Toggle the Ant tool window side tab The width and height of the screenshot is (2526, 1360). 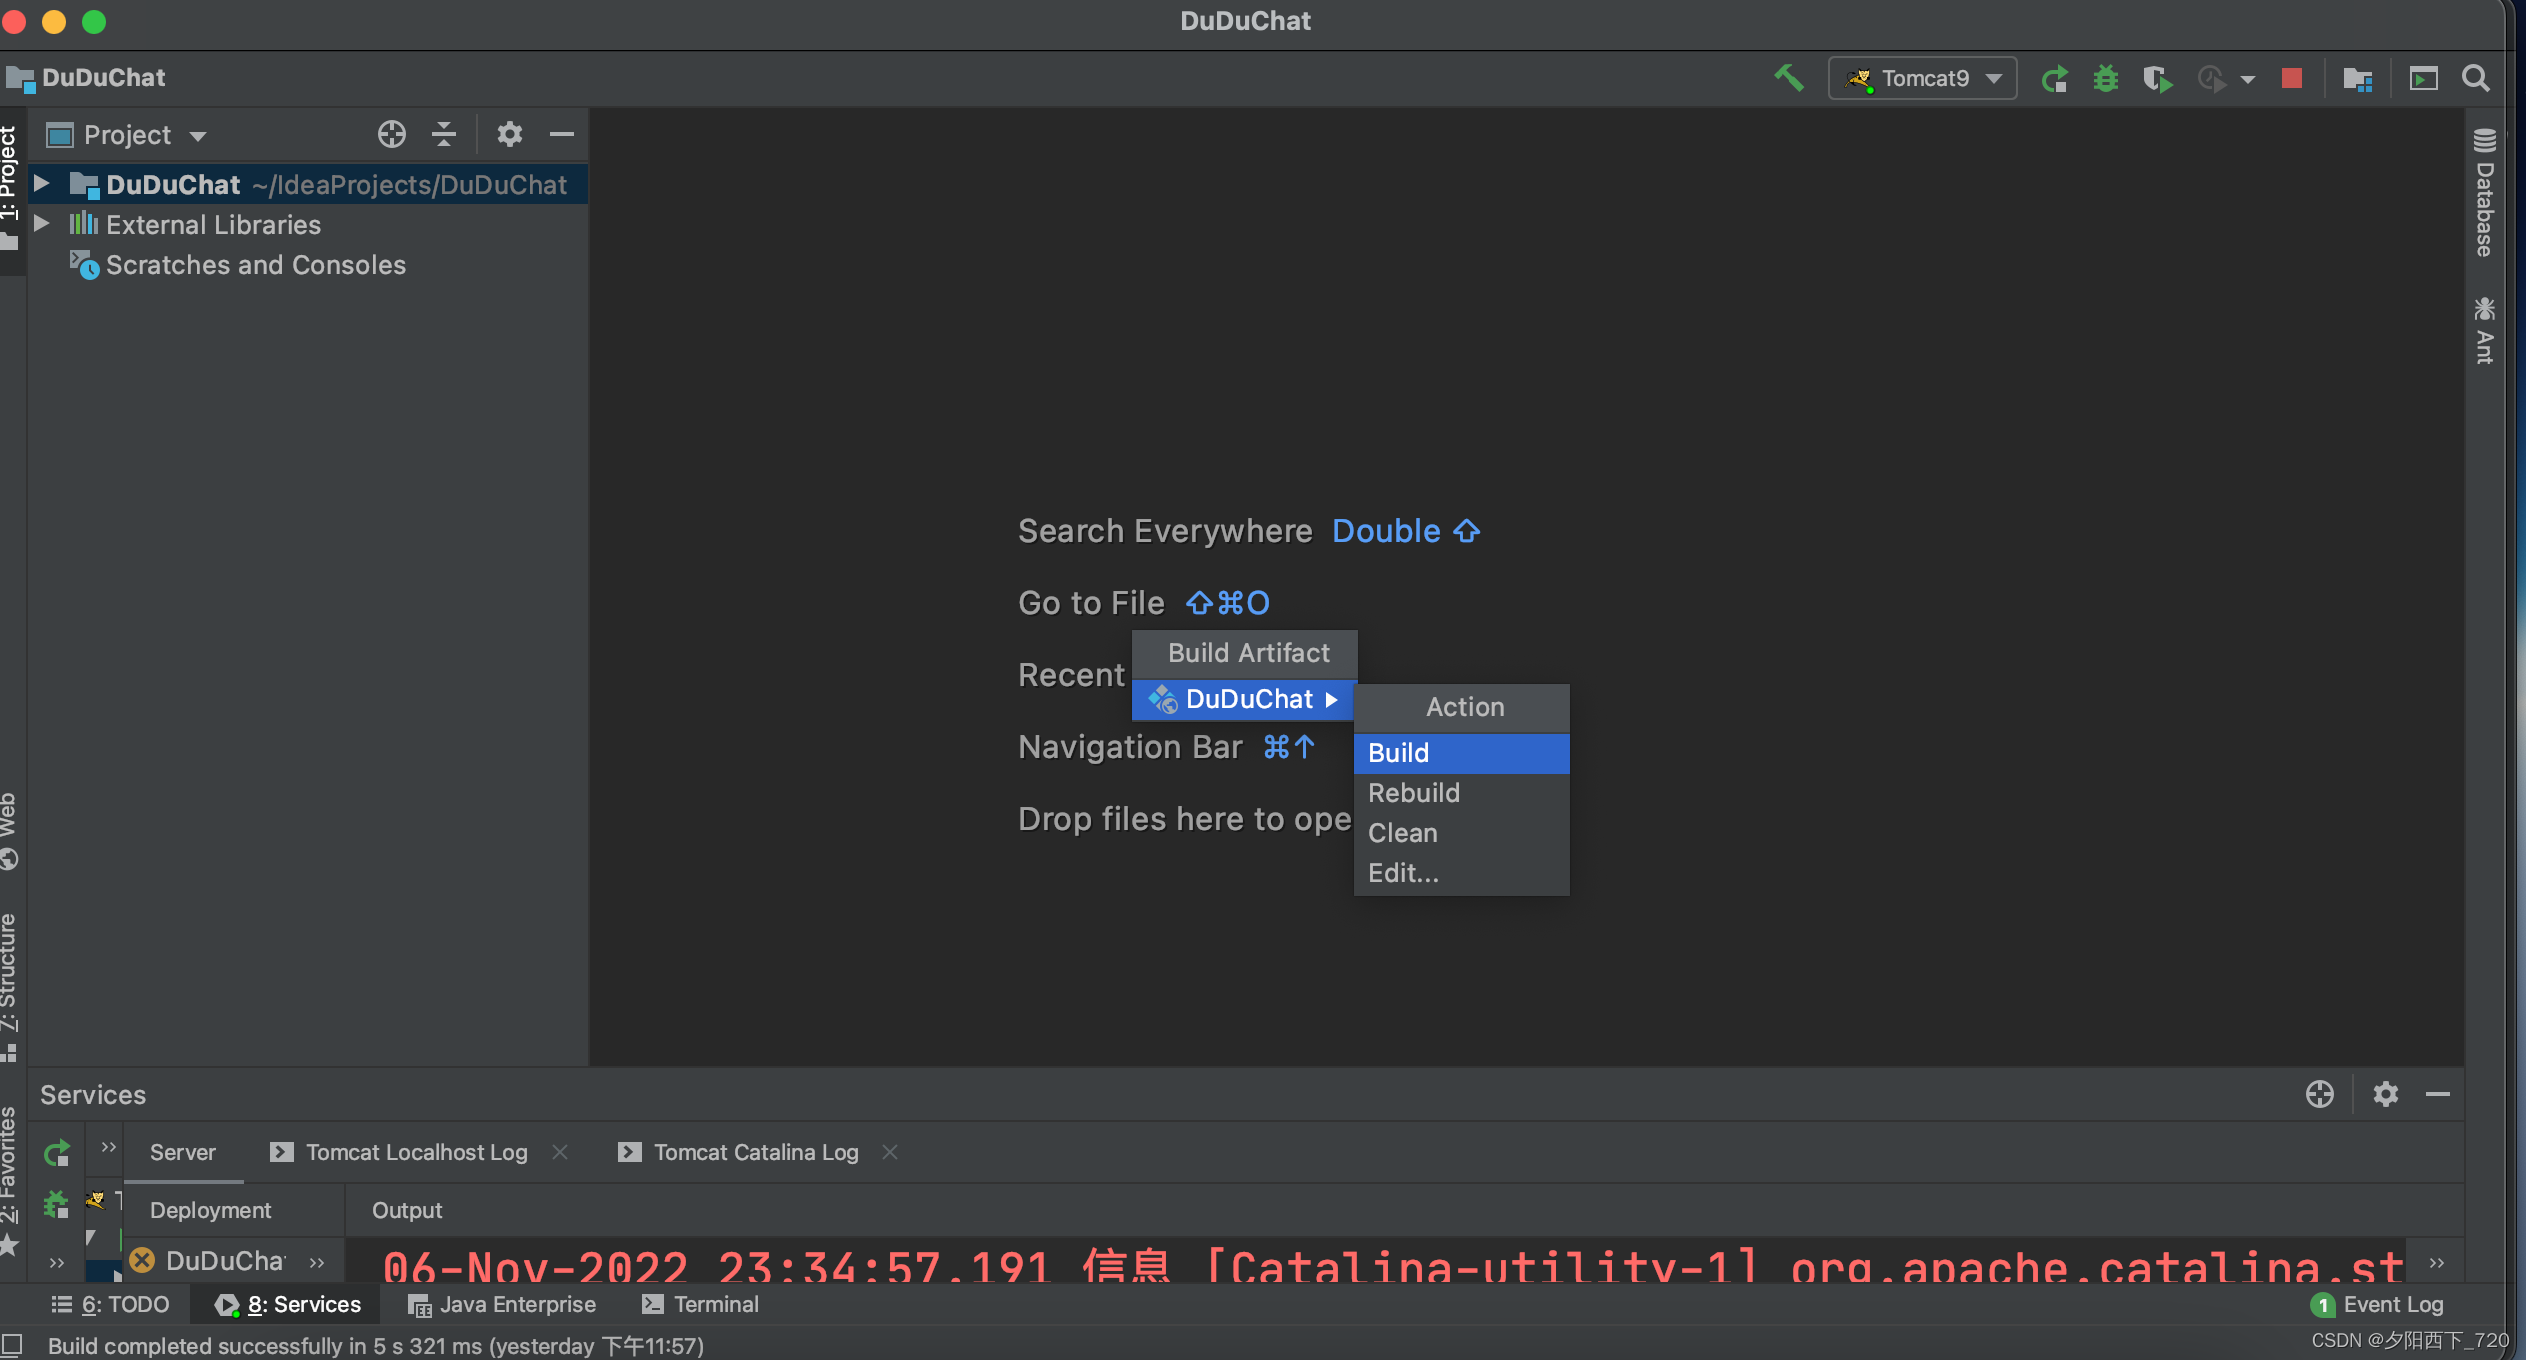coord(2485,330)
